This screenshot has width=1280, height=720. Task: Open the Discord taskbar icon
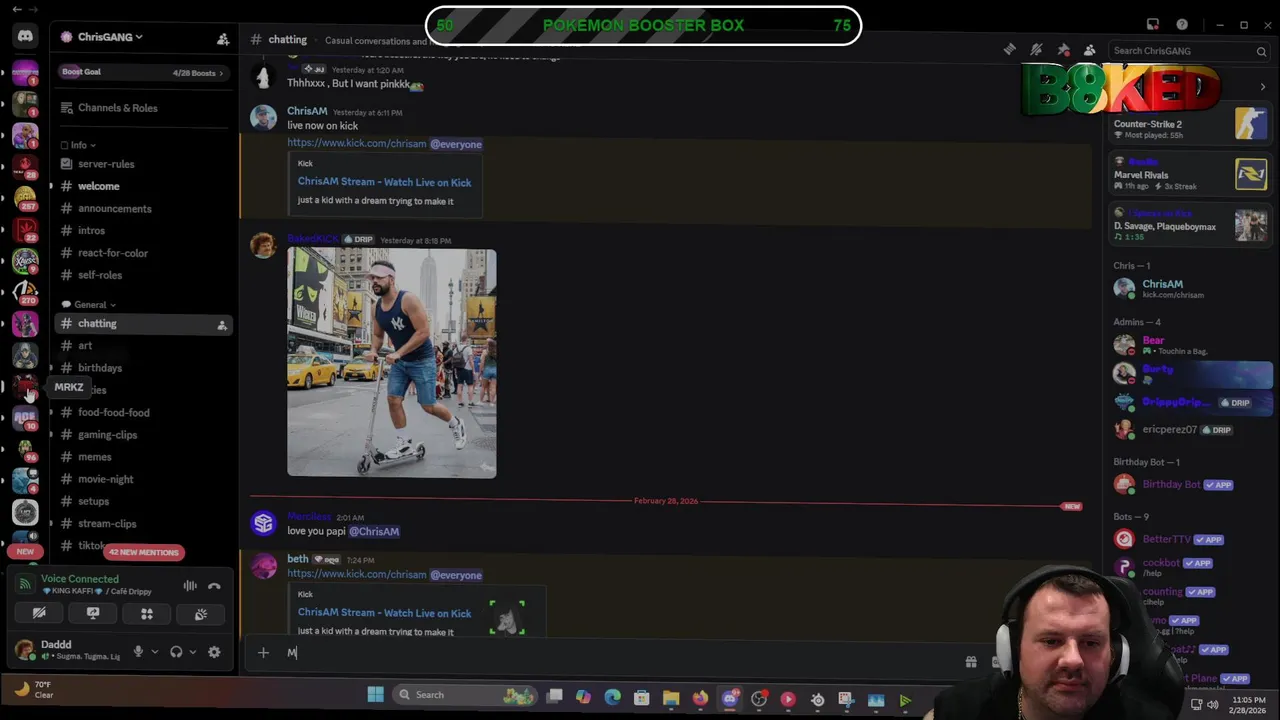point(730,699)
